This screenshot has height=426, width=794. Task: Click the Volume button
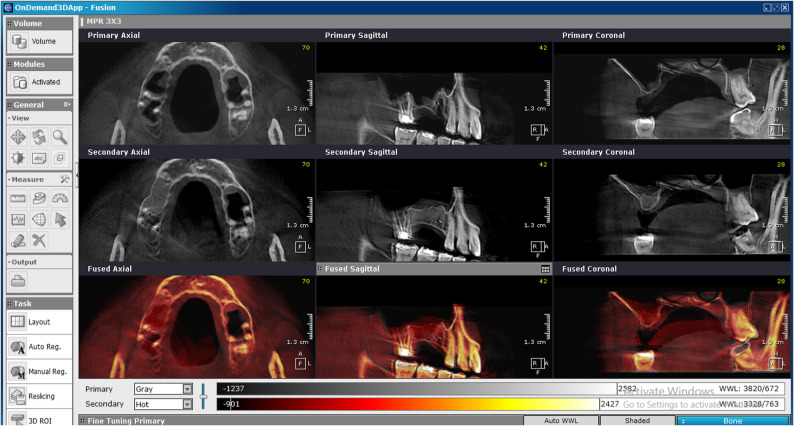point(39,42)
